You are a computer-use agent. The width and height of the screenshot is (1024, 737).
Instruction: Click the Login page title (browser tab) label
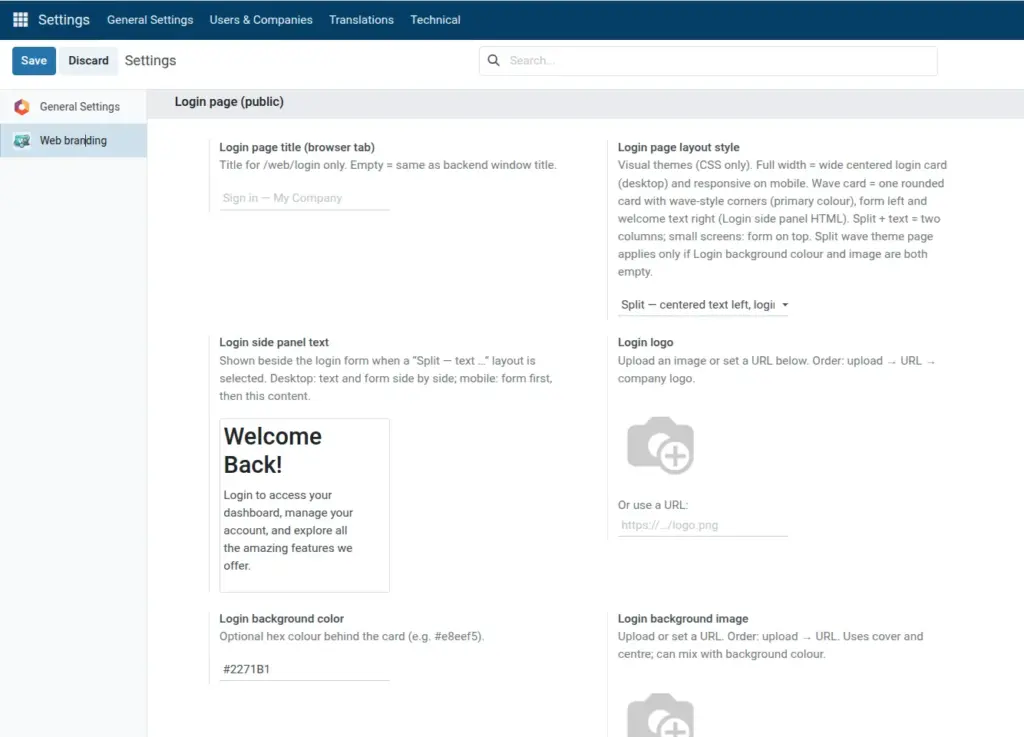click(x=297, y=148)
